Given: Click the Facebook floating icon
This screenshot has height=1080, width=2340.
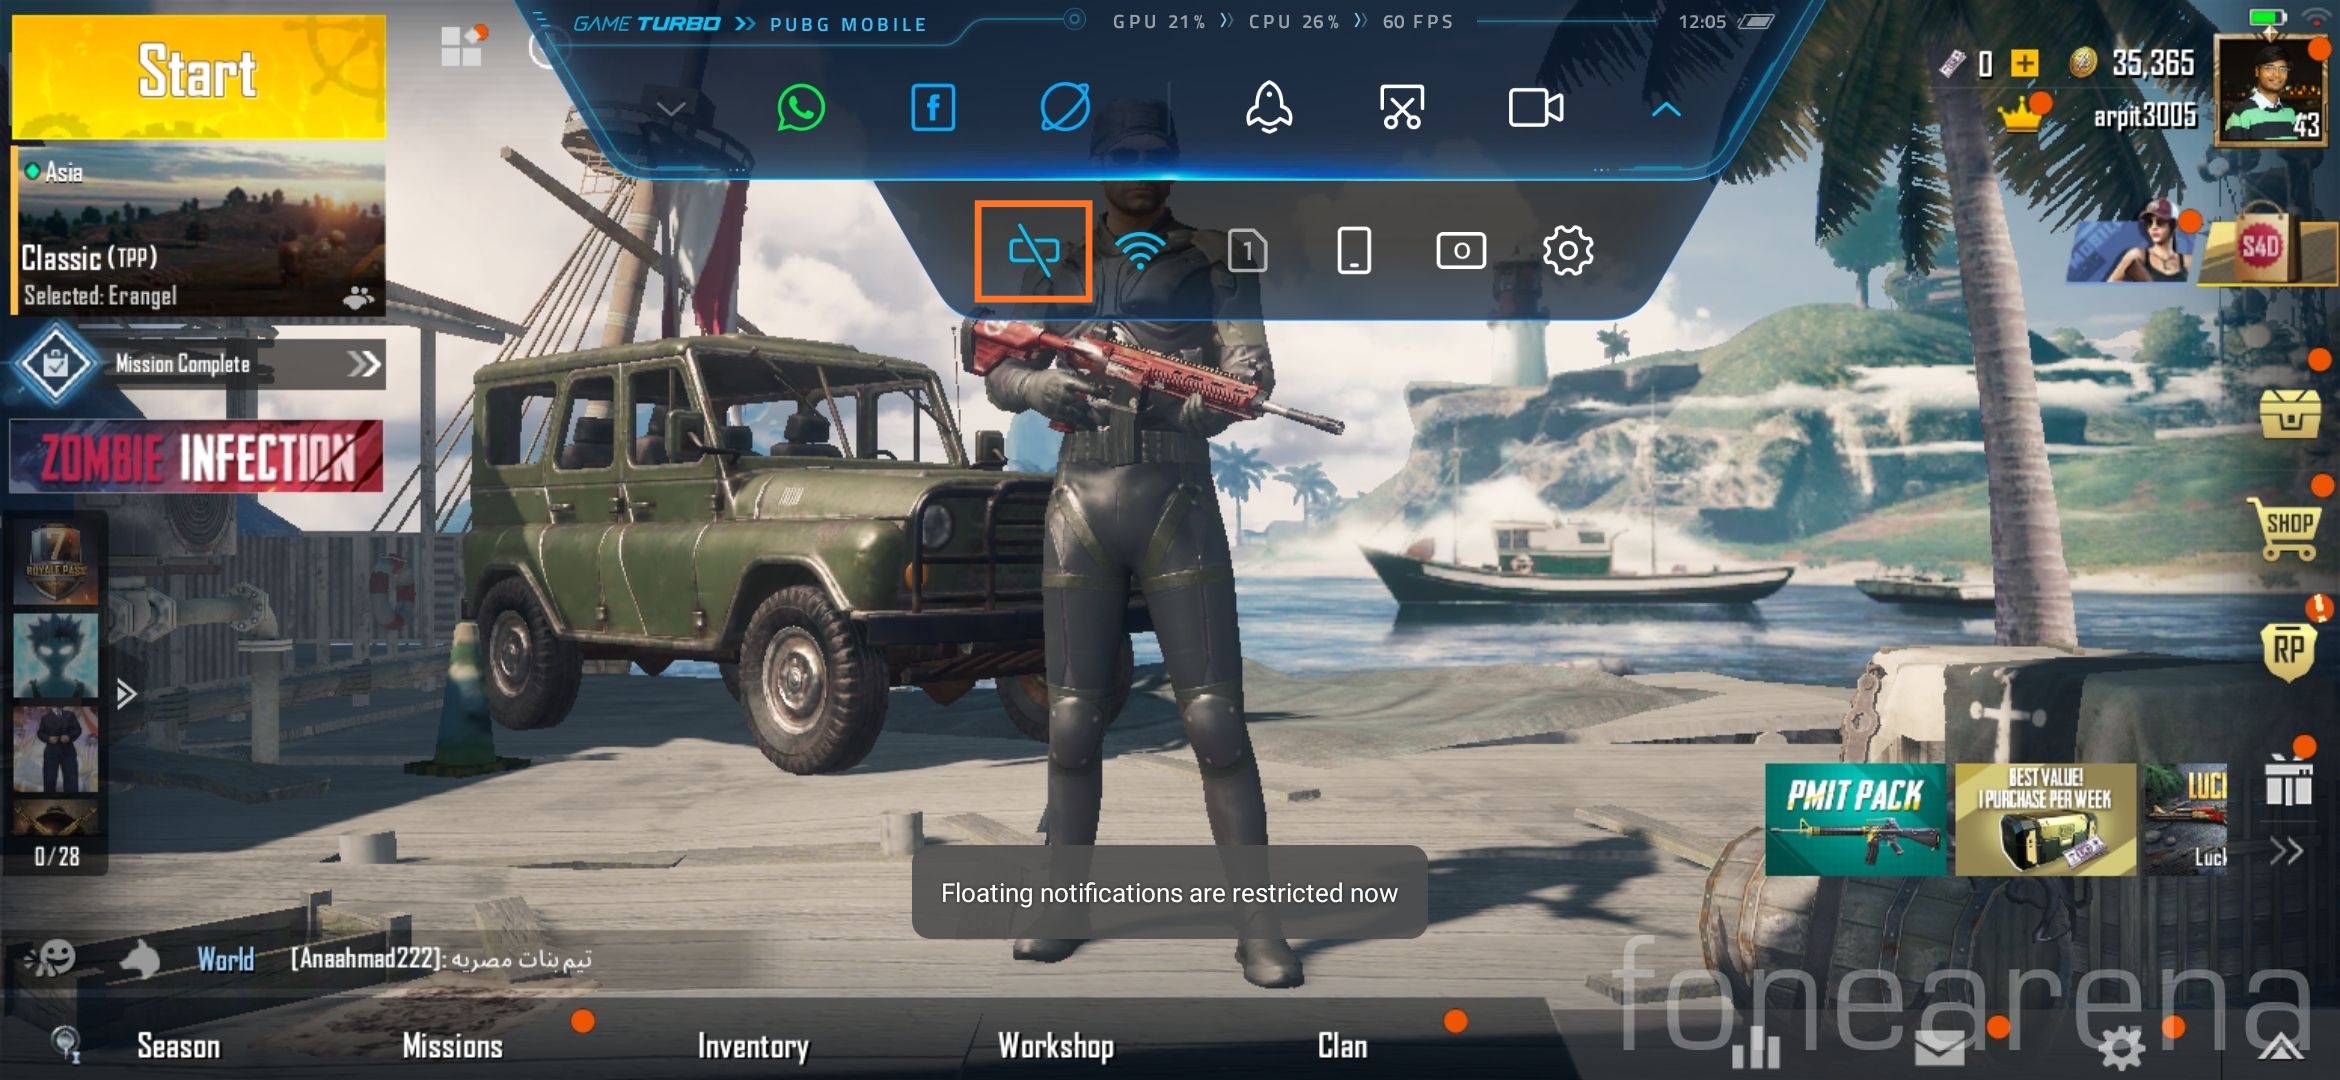Looking at the screenshot, I should click(931, 107).
